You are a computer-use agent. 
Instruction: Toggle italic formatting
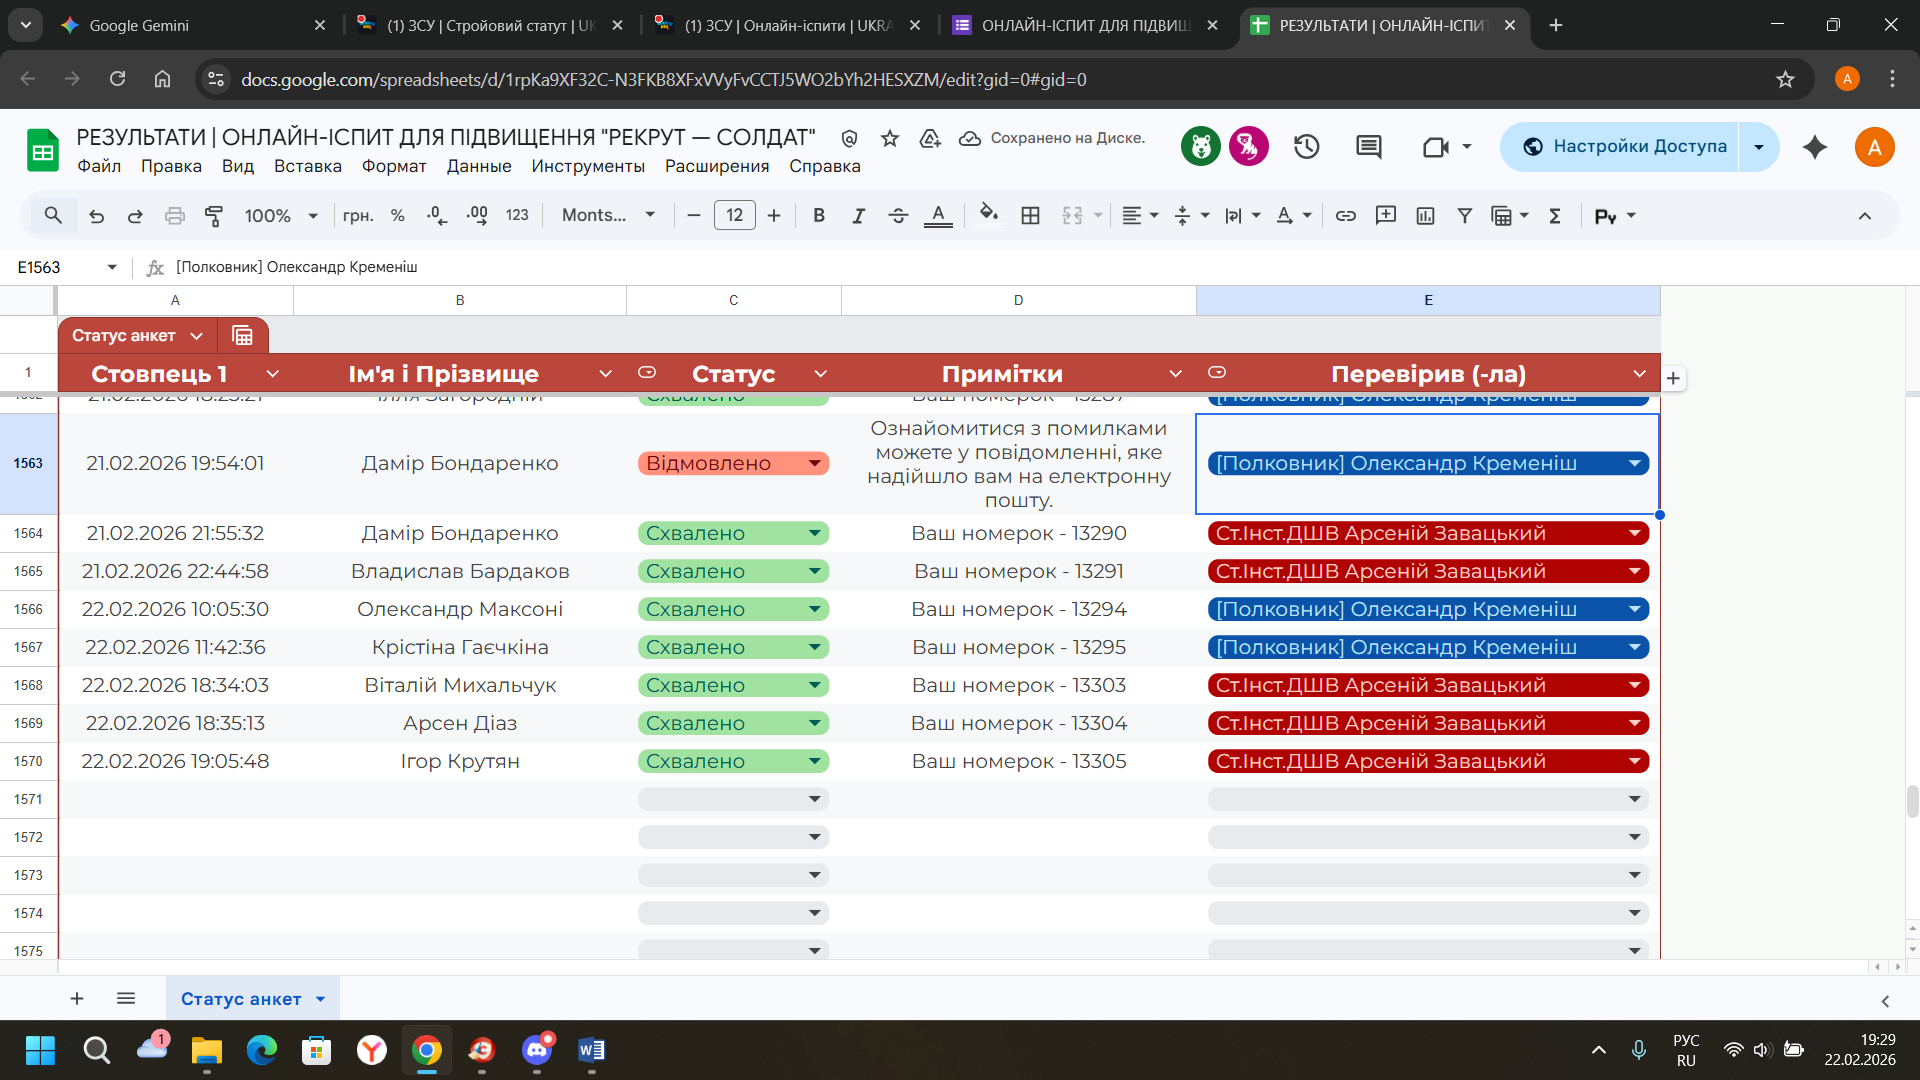[x=858, y=215]
